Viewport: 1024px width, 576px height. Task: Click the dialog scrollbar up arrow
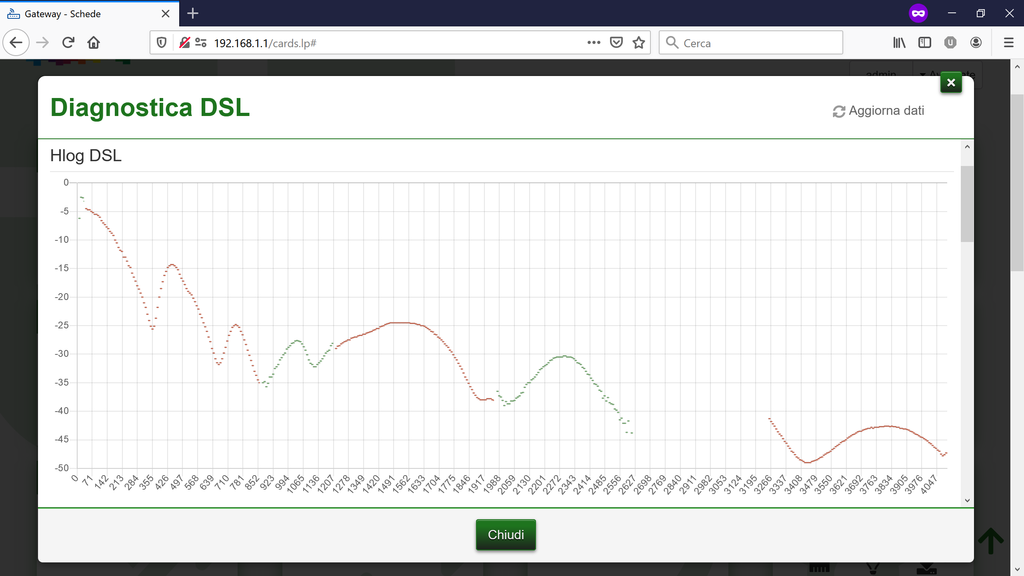pyautogui.click(x=967, y=147)
